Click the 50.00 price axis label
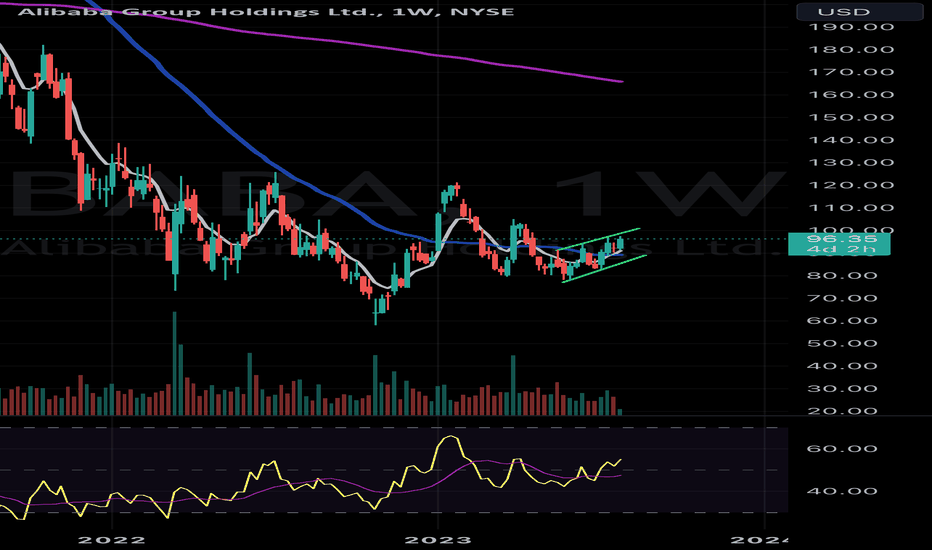The width and height of the screenshot is (932, 550). [842, 343]
